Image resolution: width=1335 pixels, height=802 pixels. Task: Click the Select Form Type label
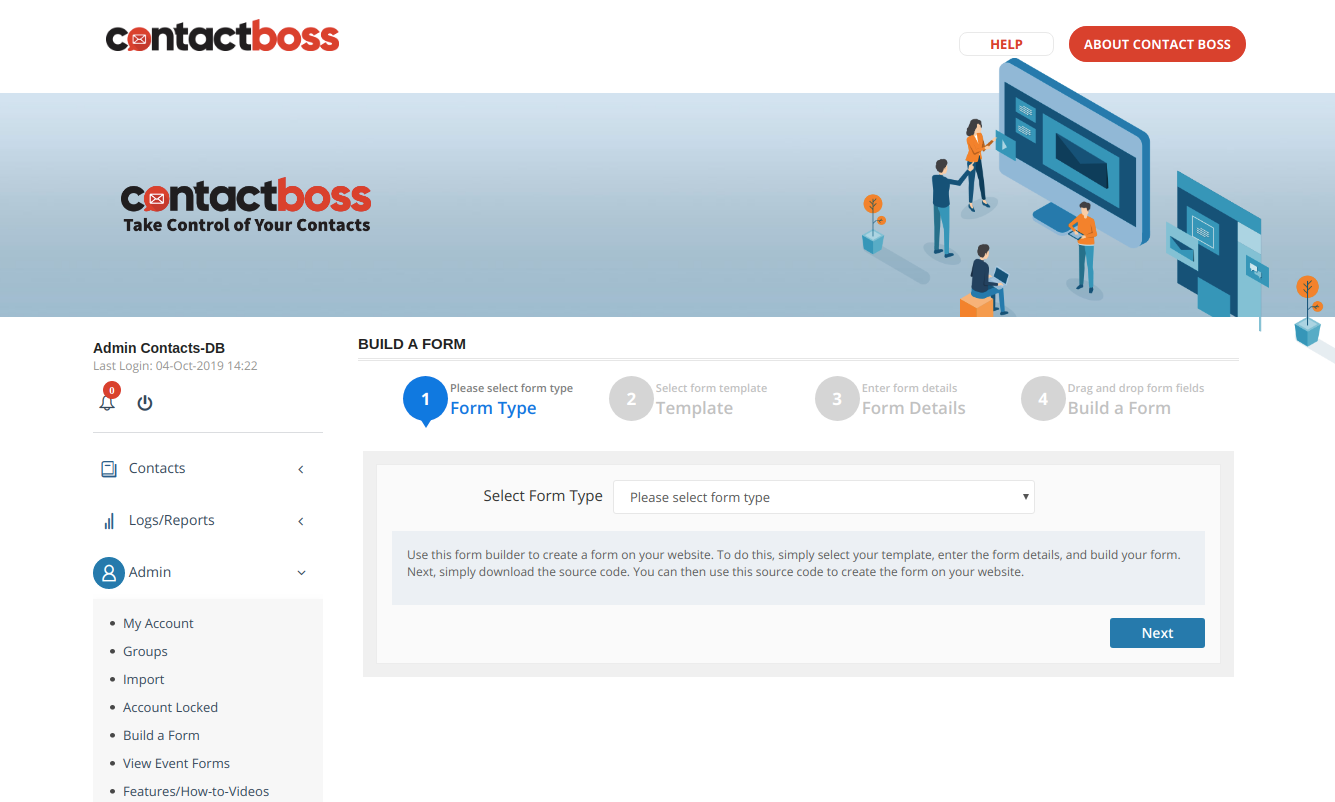click(543, 496)
